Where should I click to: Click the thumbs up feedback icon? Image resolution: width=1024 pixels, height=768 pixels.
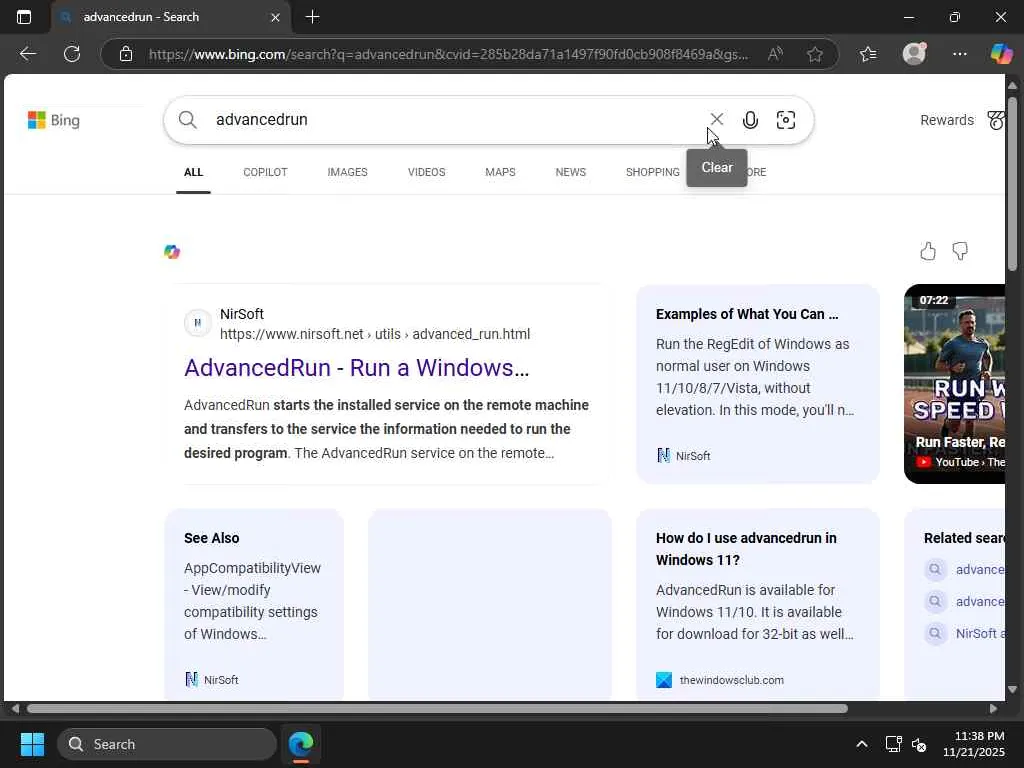(x=928, y=251)
